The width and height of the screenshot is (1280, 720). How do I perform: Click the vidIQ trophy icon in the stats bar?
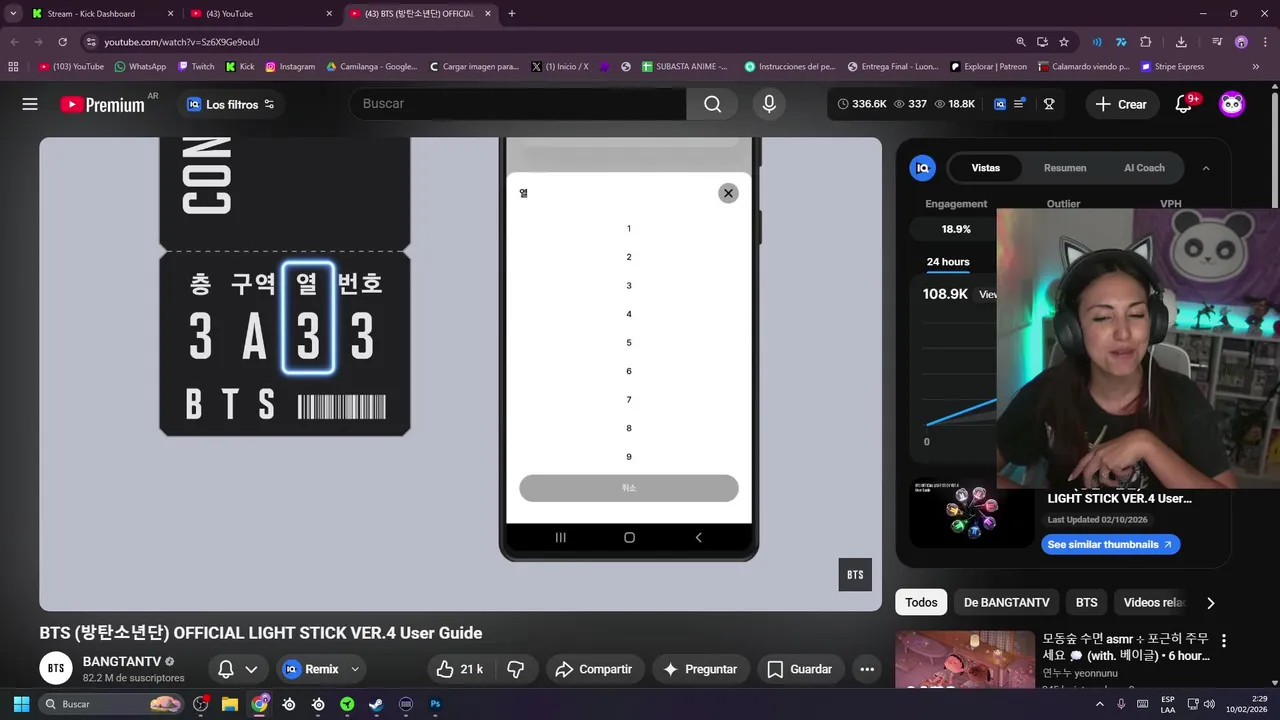(1049, 104)
